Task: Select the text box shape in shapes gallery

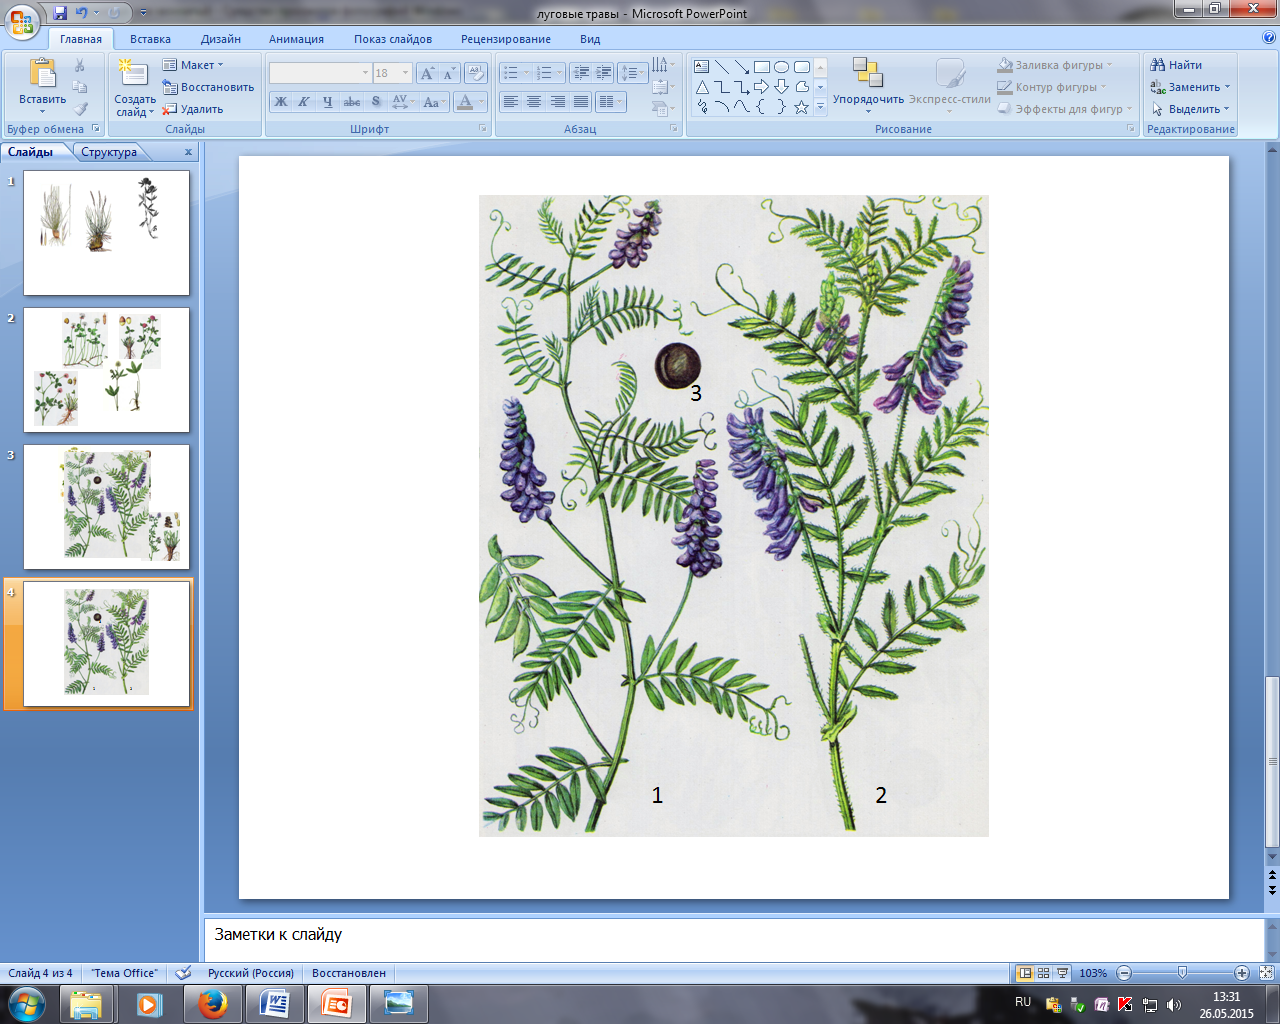Action: (x=702, y=67)
